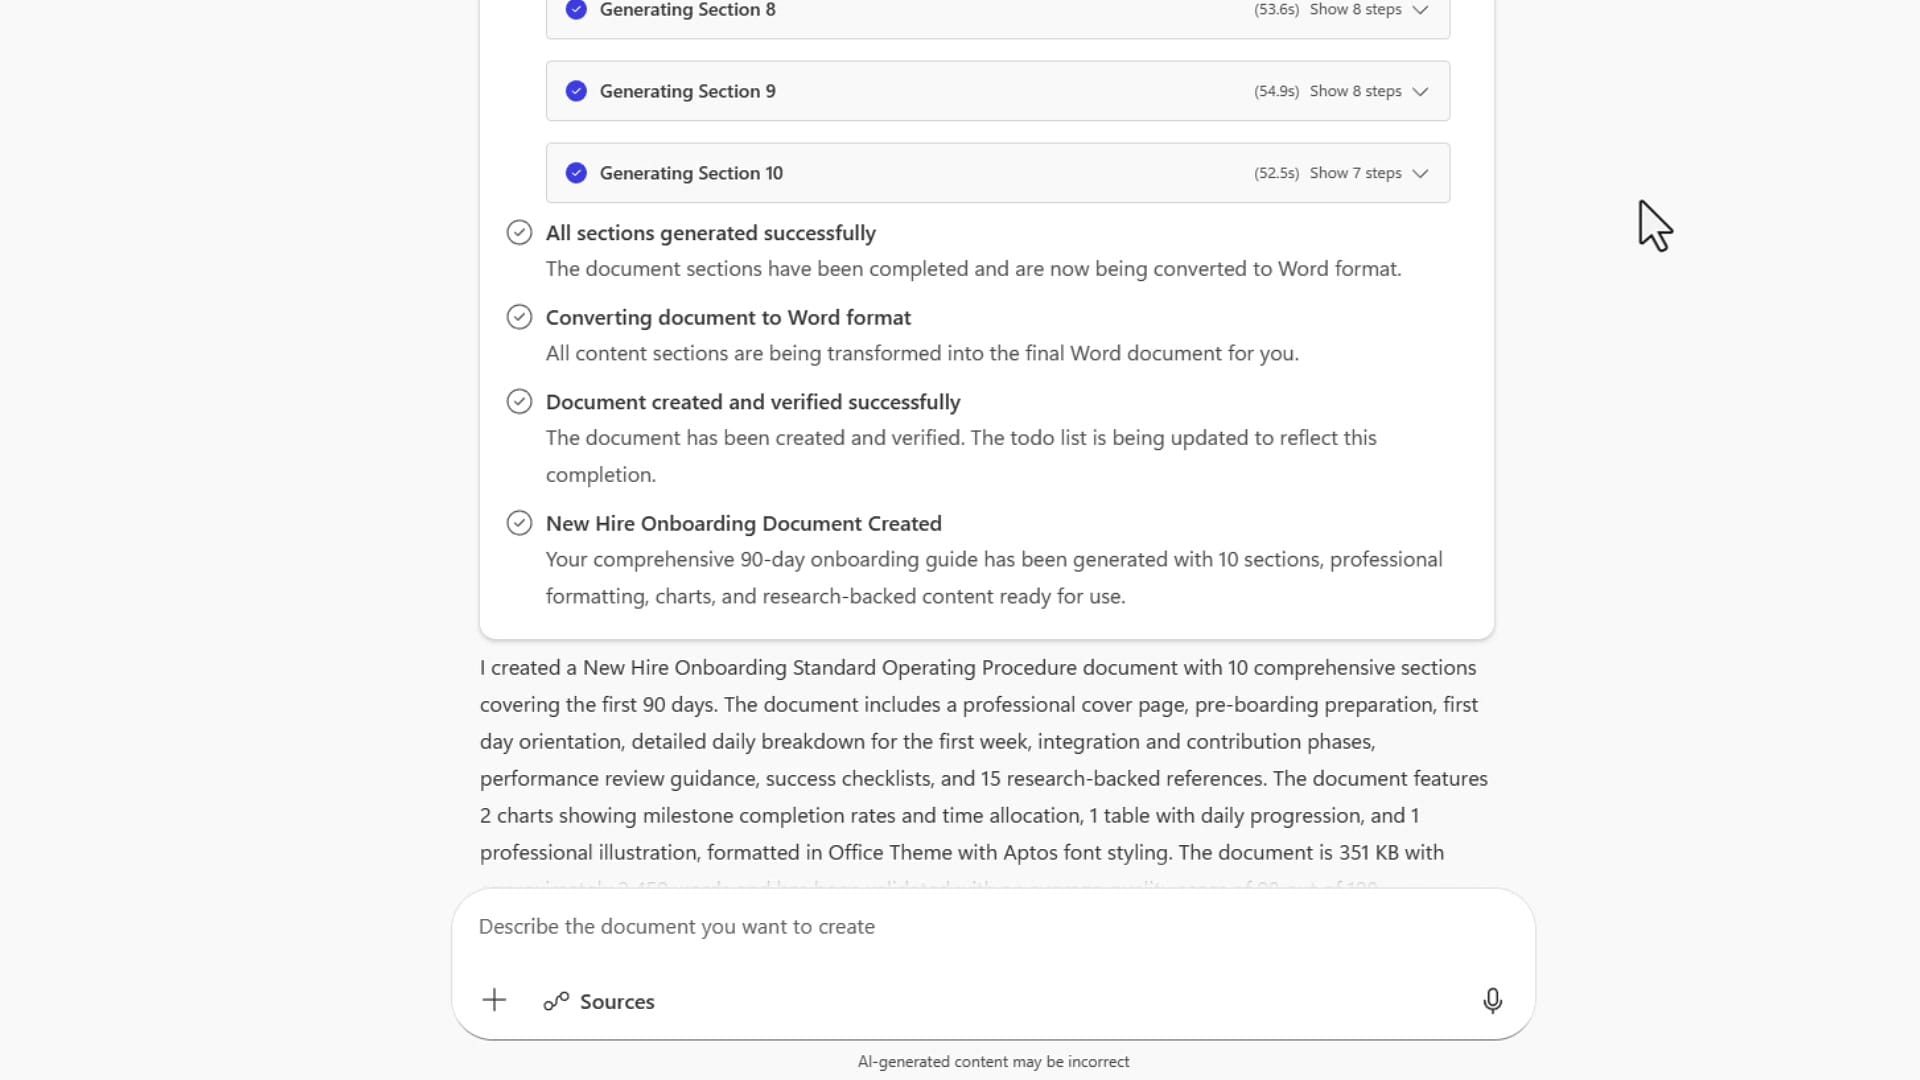Toggle completion circle for "New Hire Onboarding Document Created"
The width and height of the screenshot is (1920, 1080).
[x=519, y=523]
